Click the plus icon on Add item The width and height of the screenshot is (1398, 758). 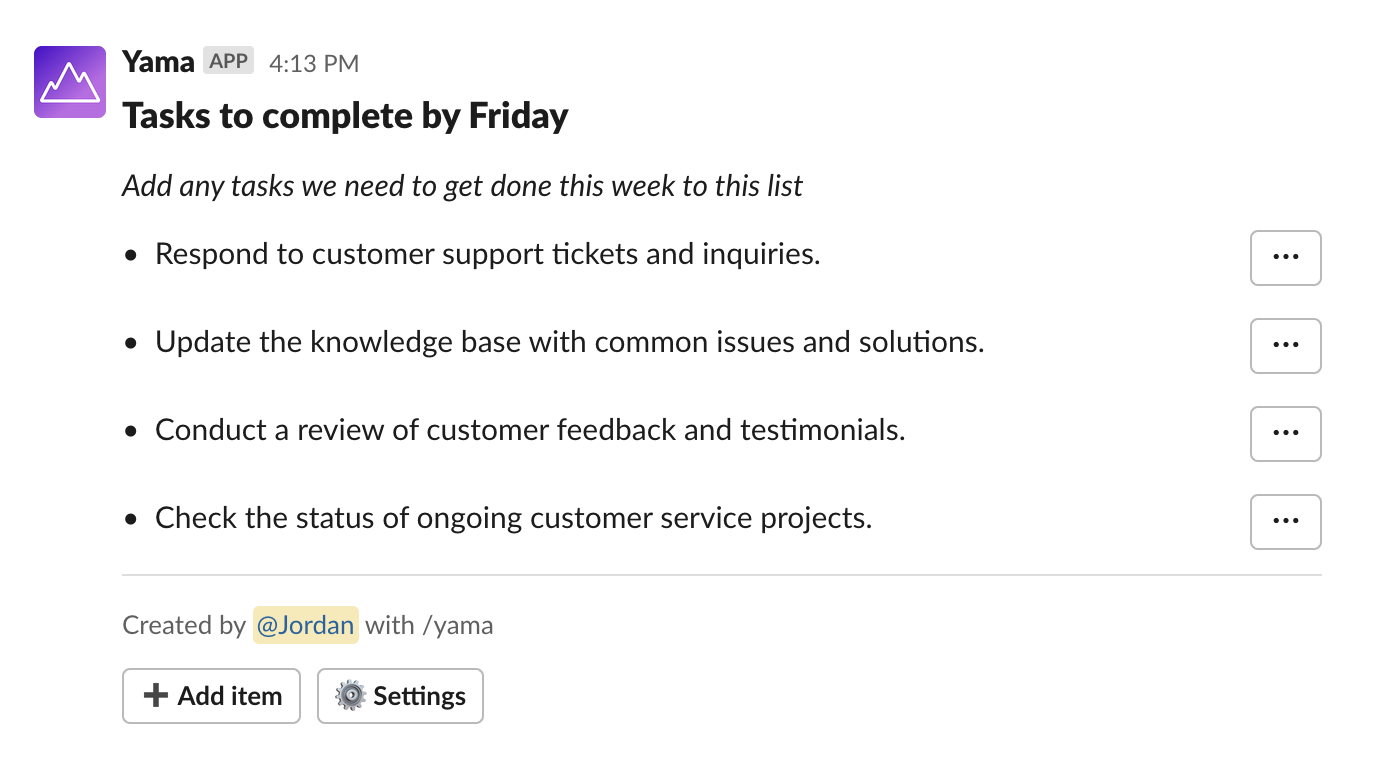click(156, 696)
